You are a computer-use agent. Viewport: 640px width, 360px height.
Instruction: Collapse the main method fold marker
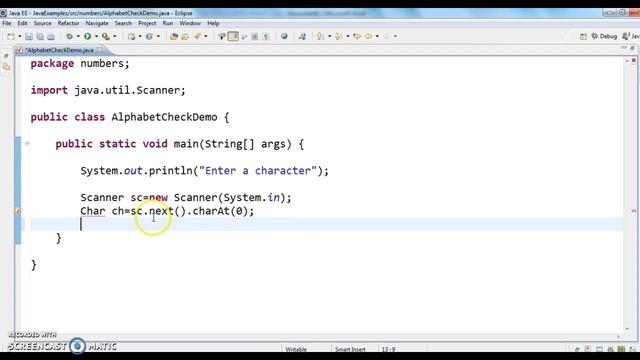[x=27, y=144]
